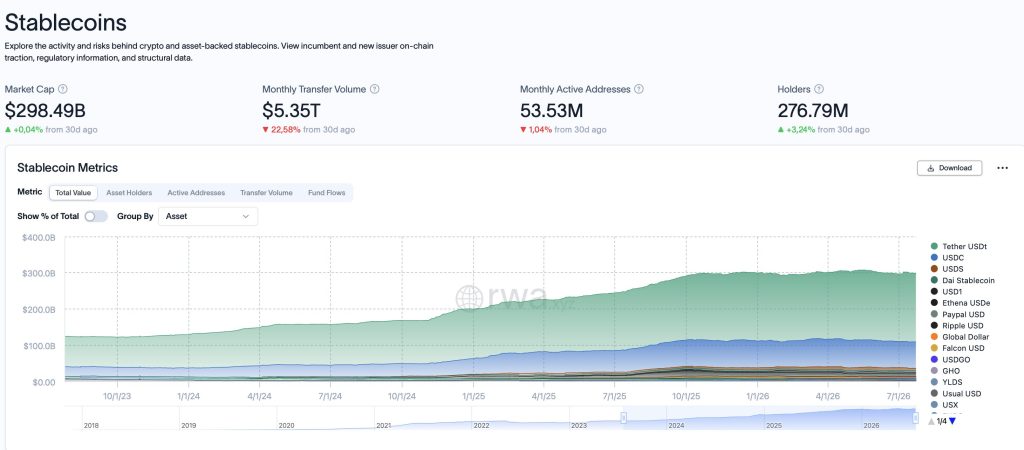Viewport: 1024px width, 450px height.
Task: Open the Group By Asset dropdown
Action: click(208, 216)
